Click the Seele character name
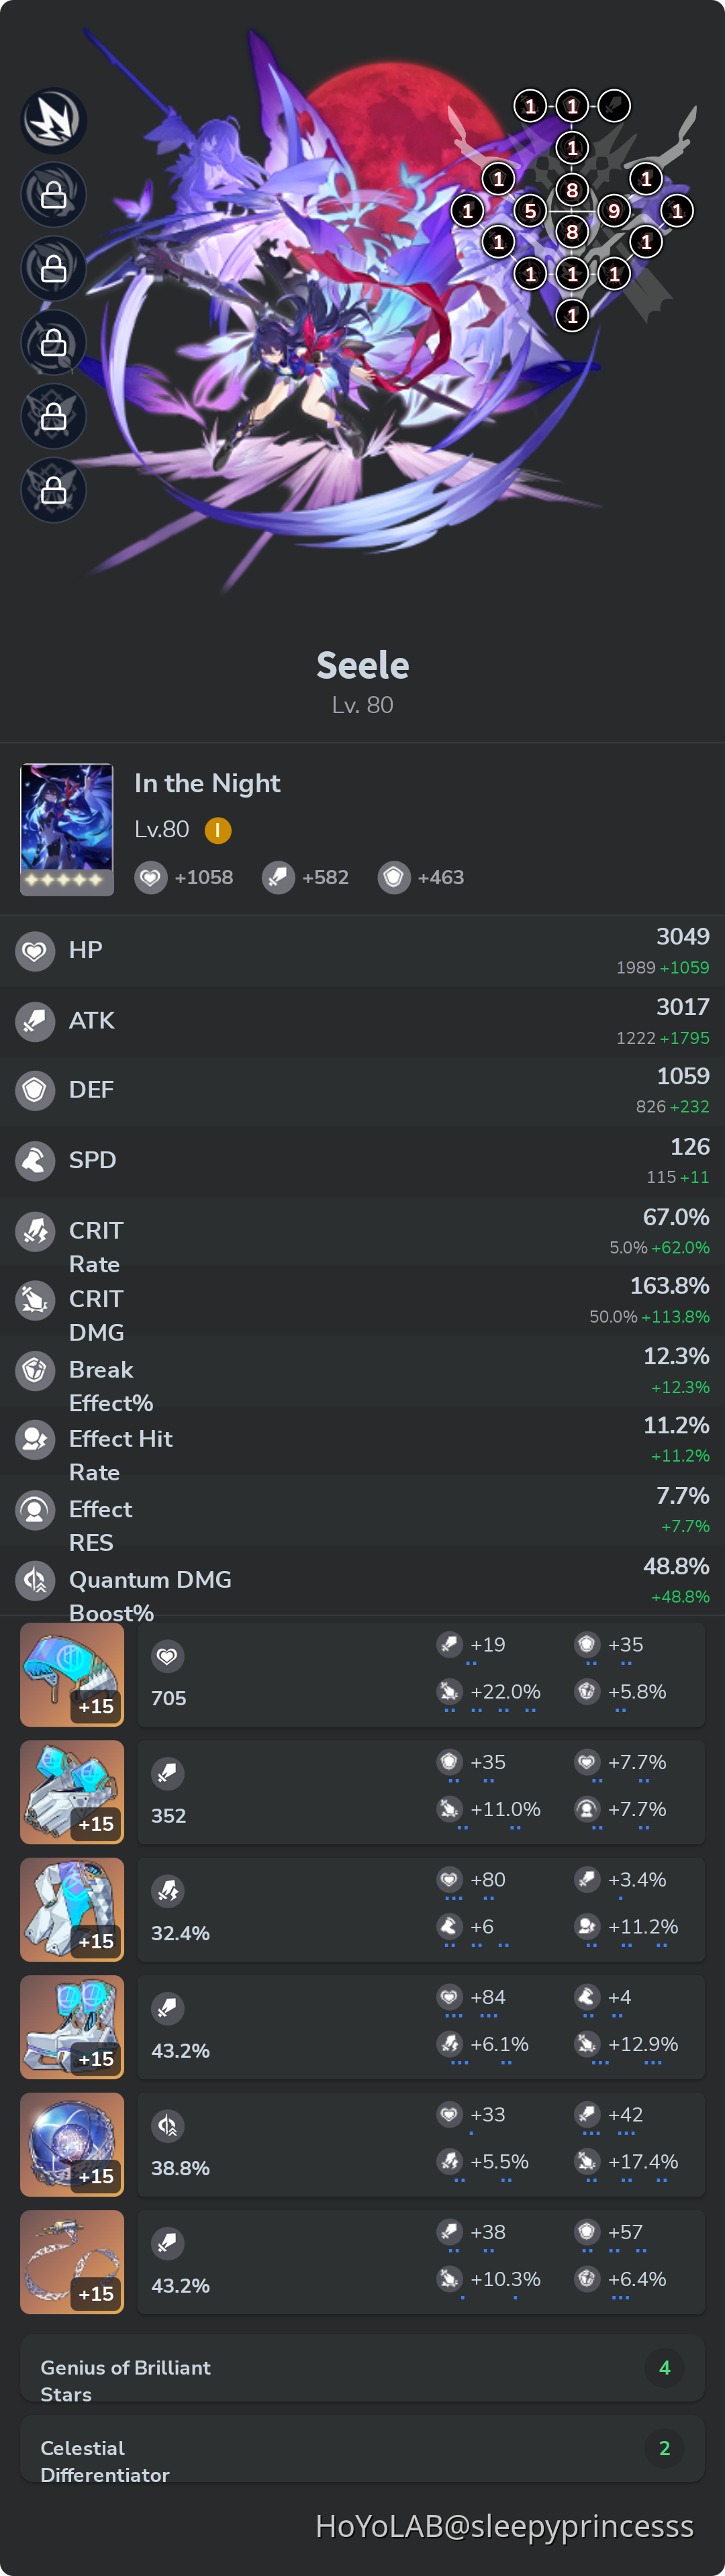The height and width of the screenshot is (2576, 725). point(363,666)
